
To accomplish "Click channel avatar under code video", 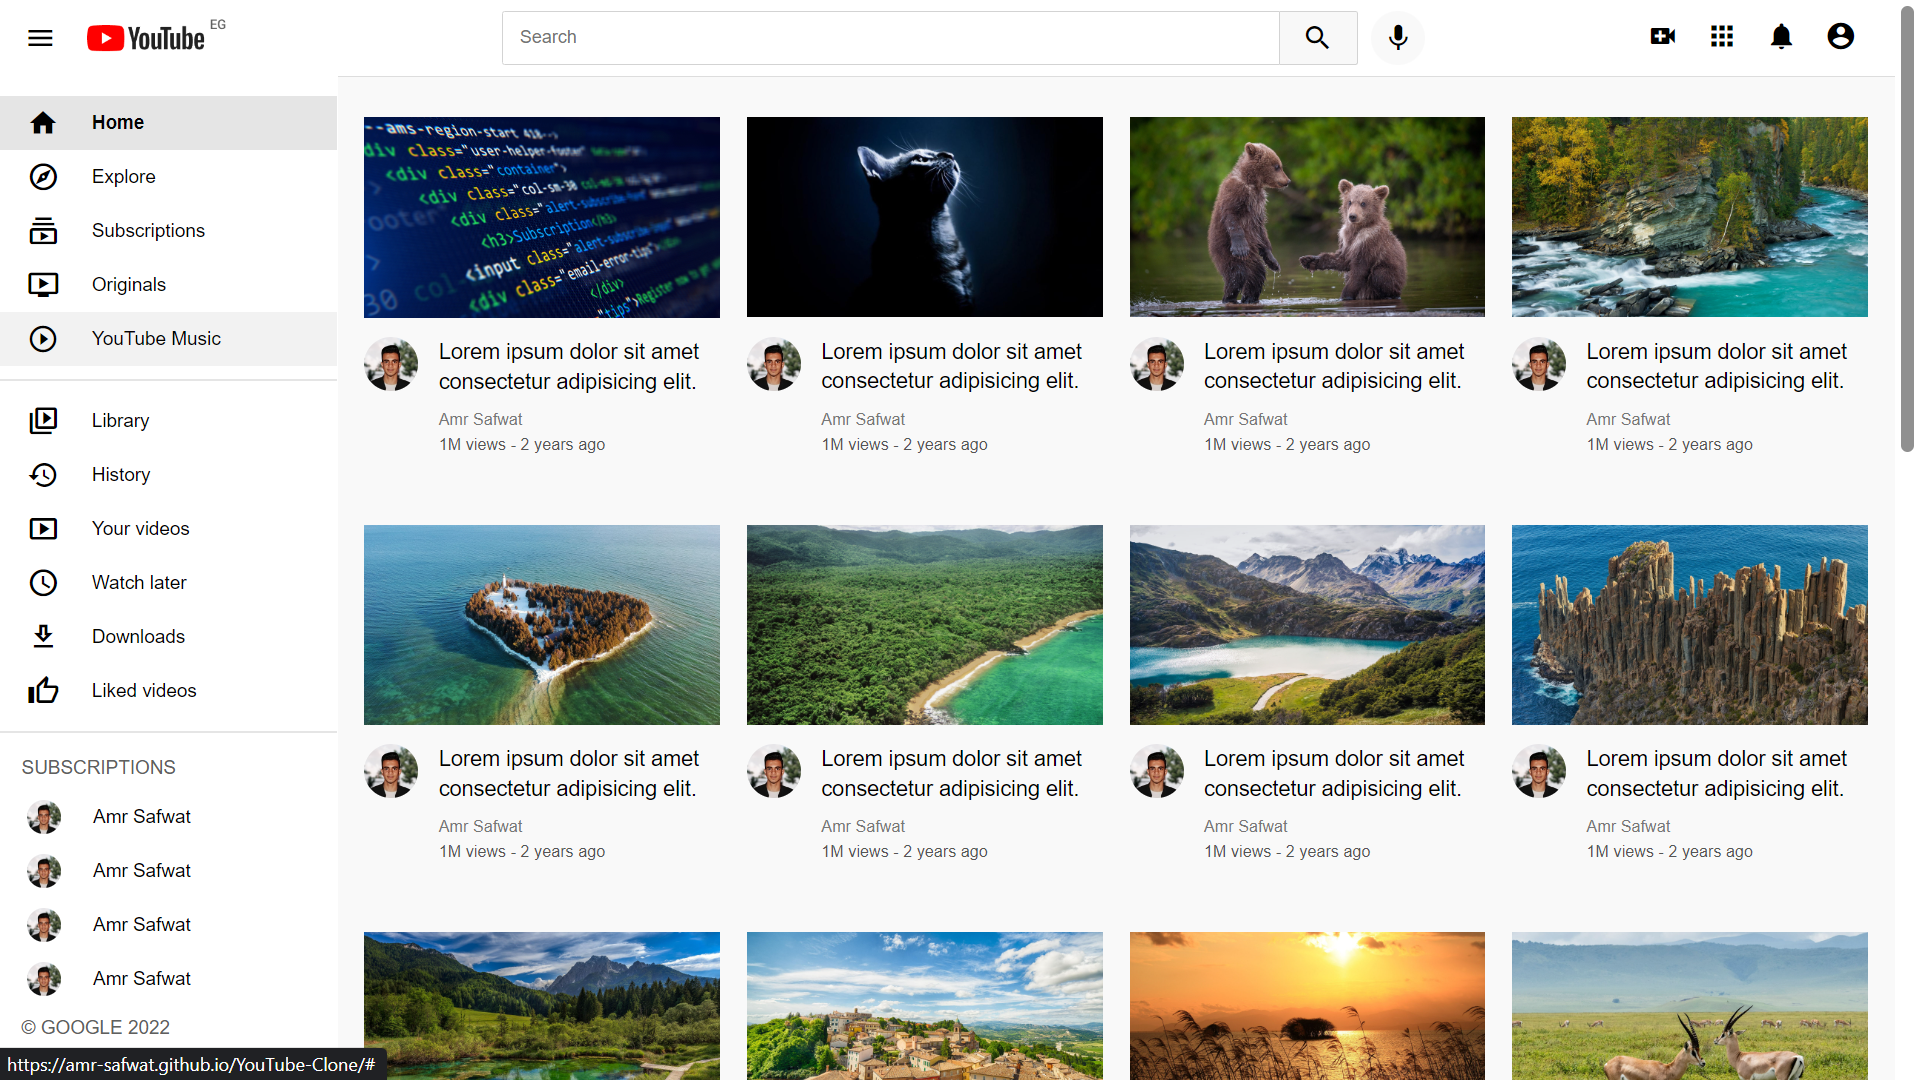I will pyautogui.click(x=391, y=364).
